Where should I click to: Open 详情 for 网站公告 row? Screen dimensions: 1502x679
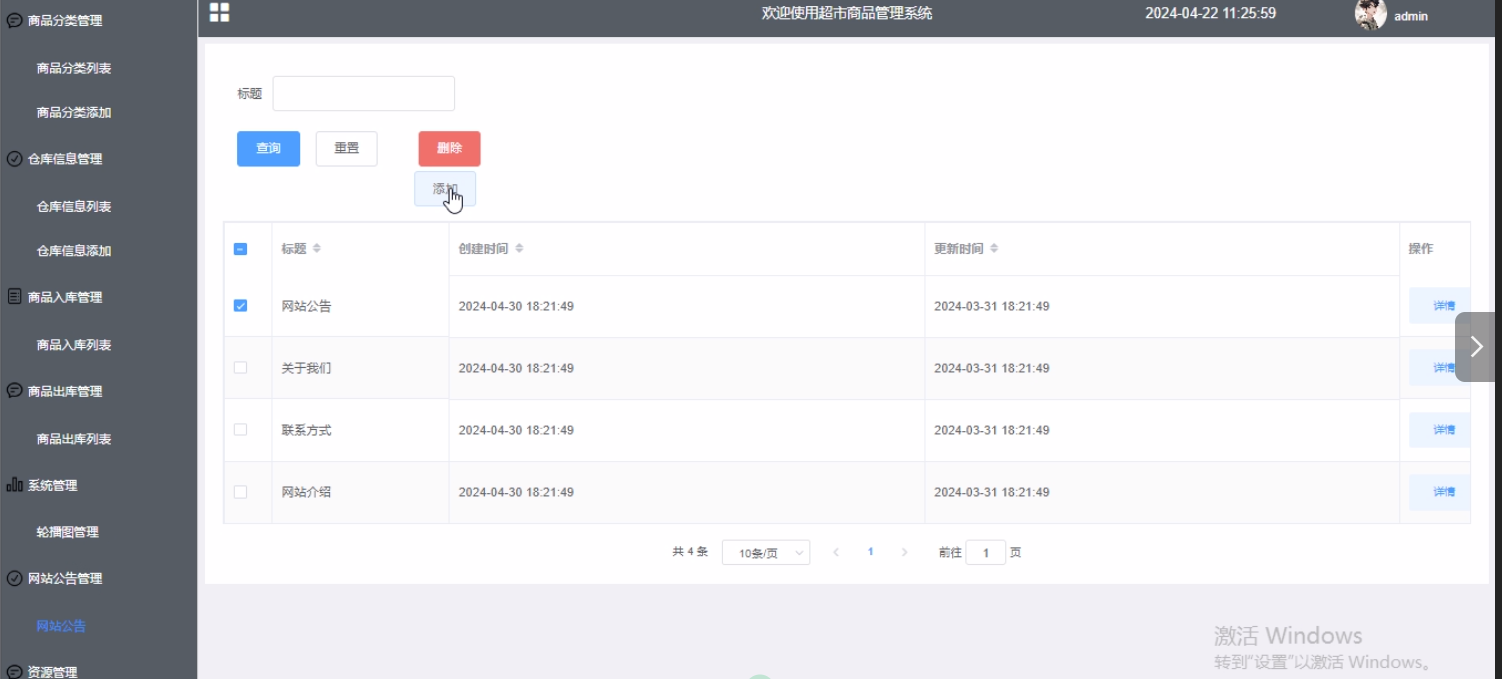(1440, 306)
